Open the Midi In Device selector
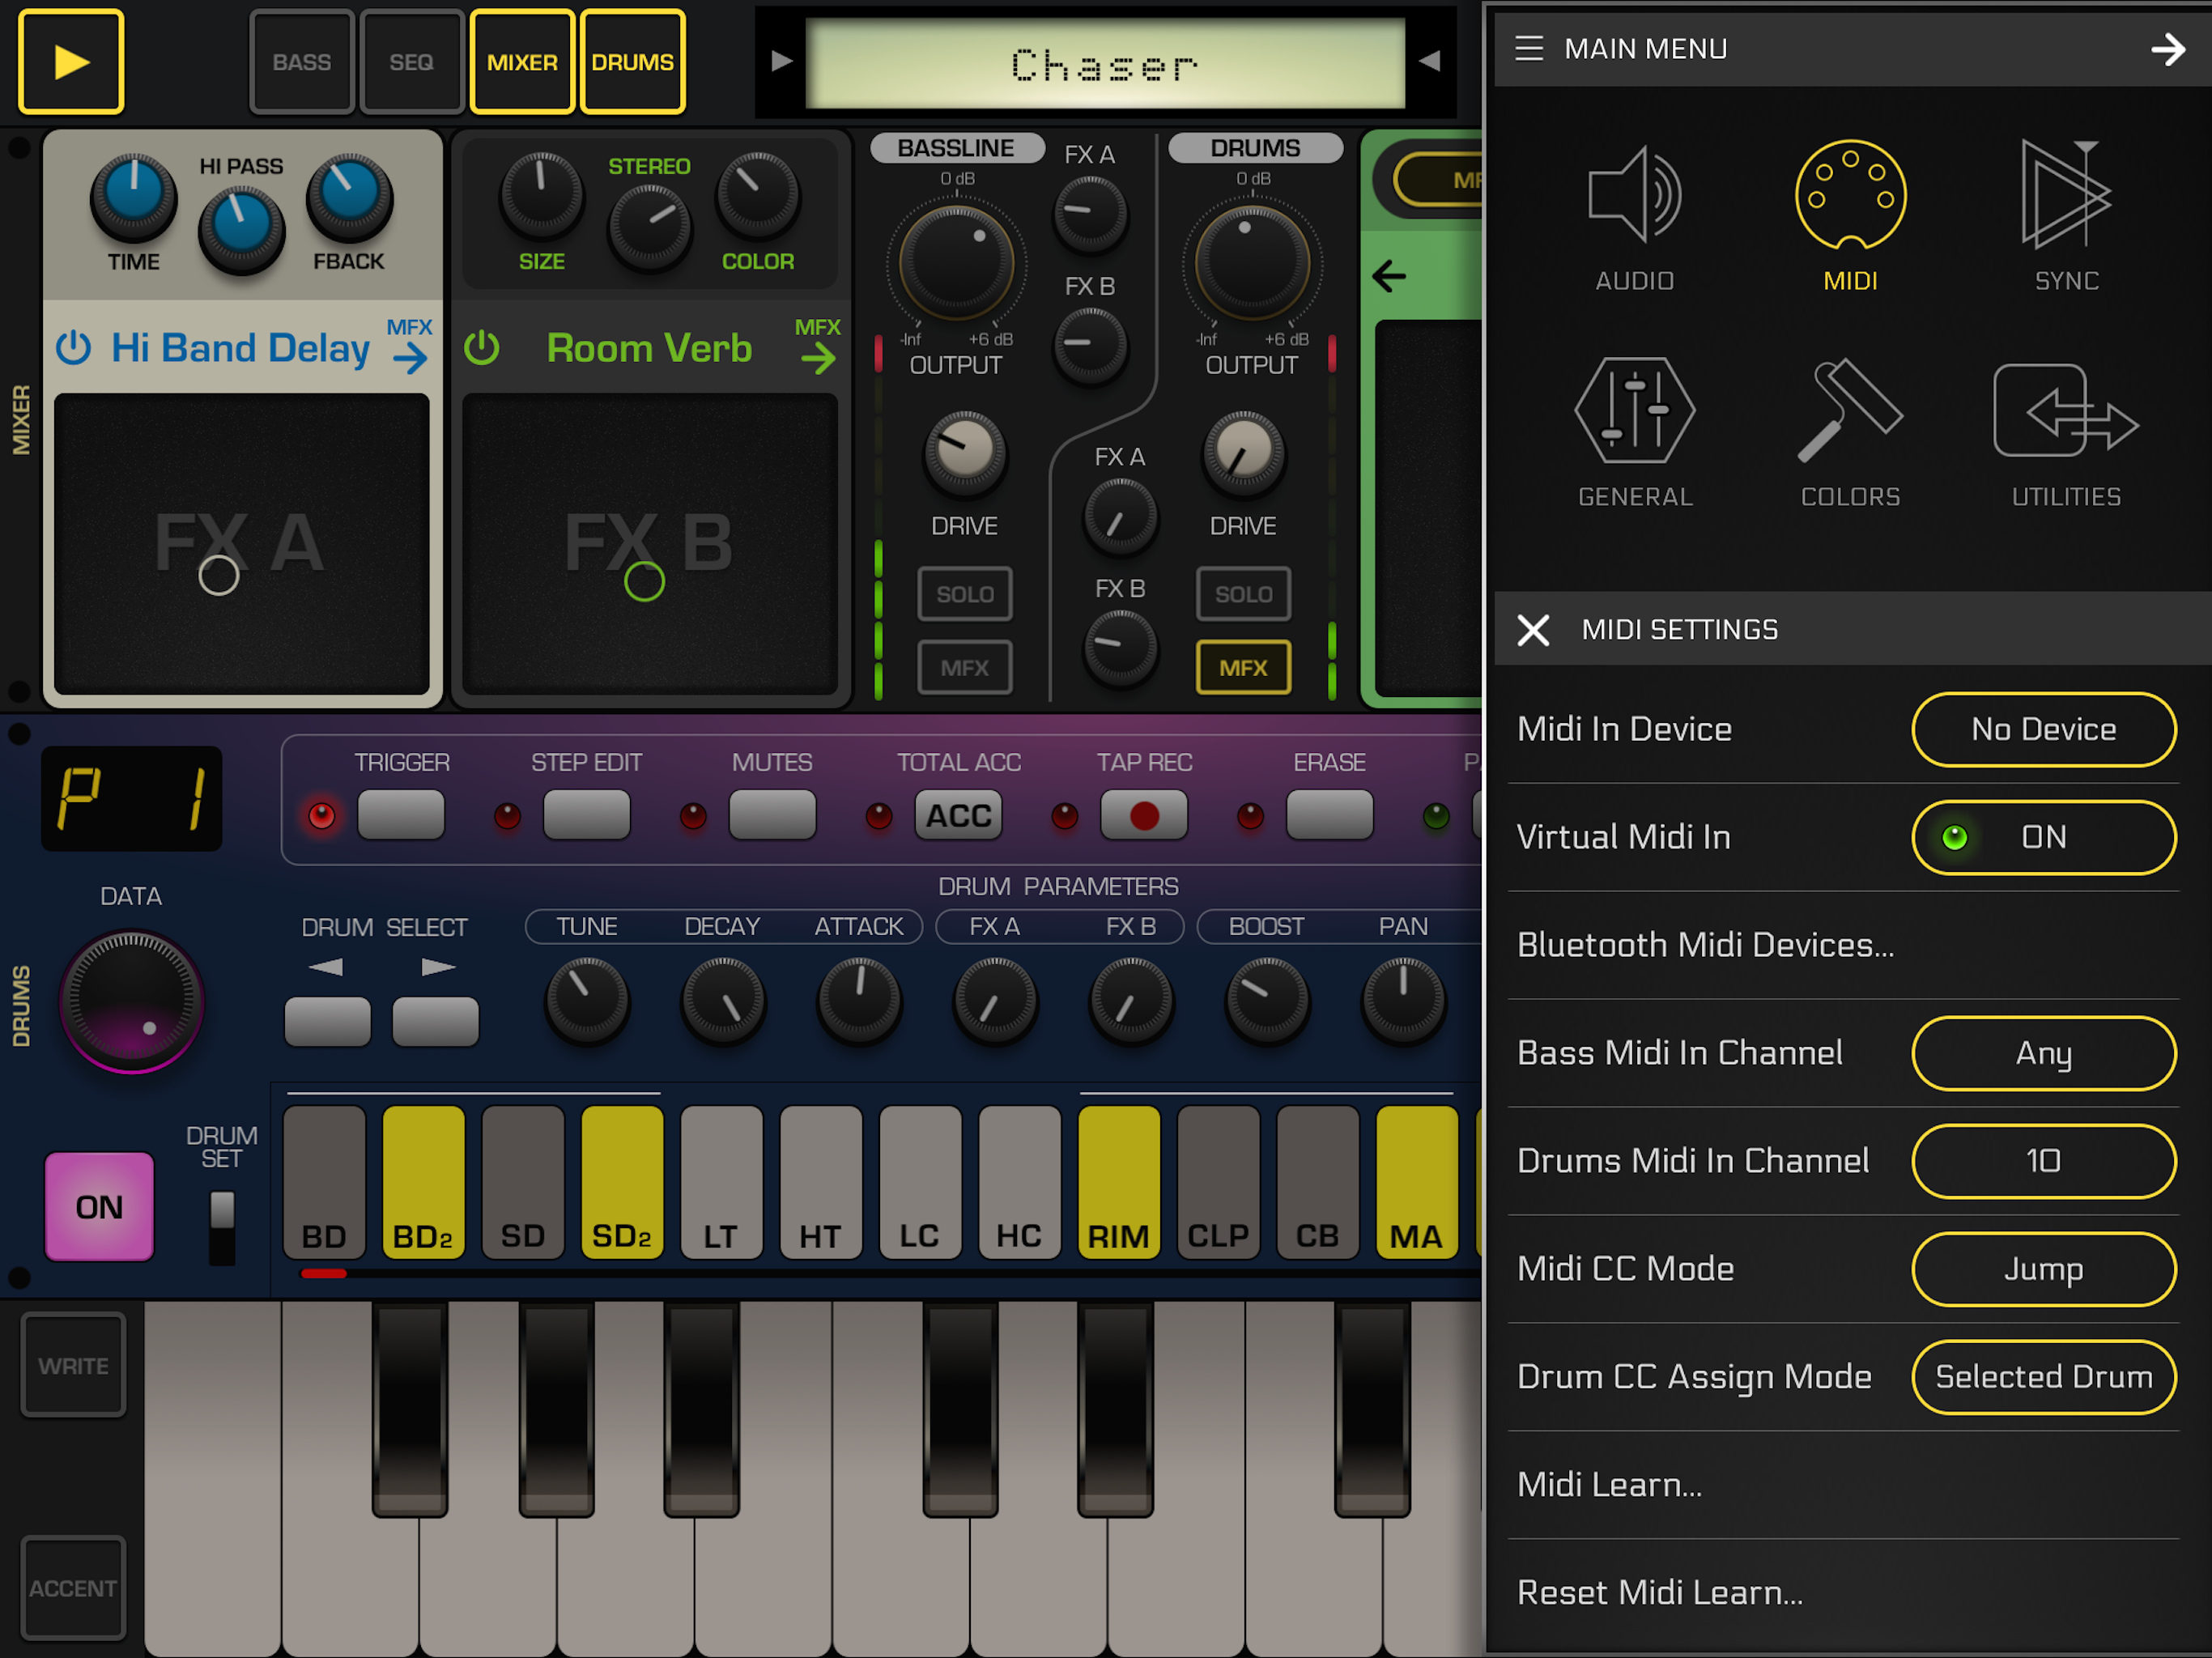This screenshot has width=2212, height=1658. coord(2043,729)
